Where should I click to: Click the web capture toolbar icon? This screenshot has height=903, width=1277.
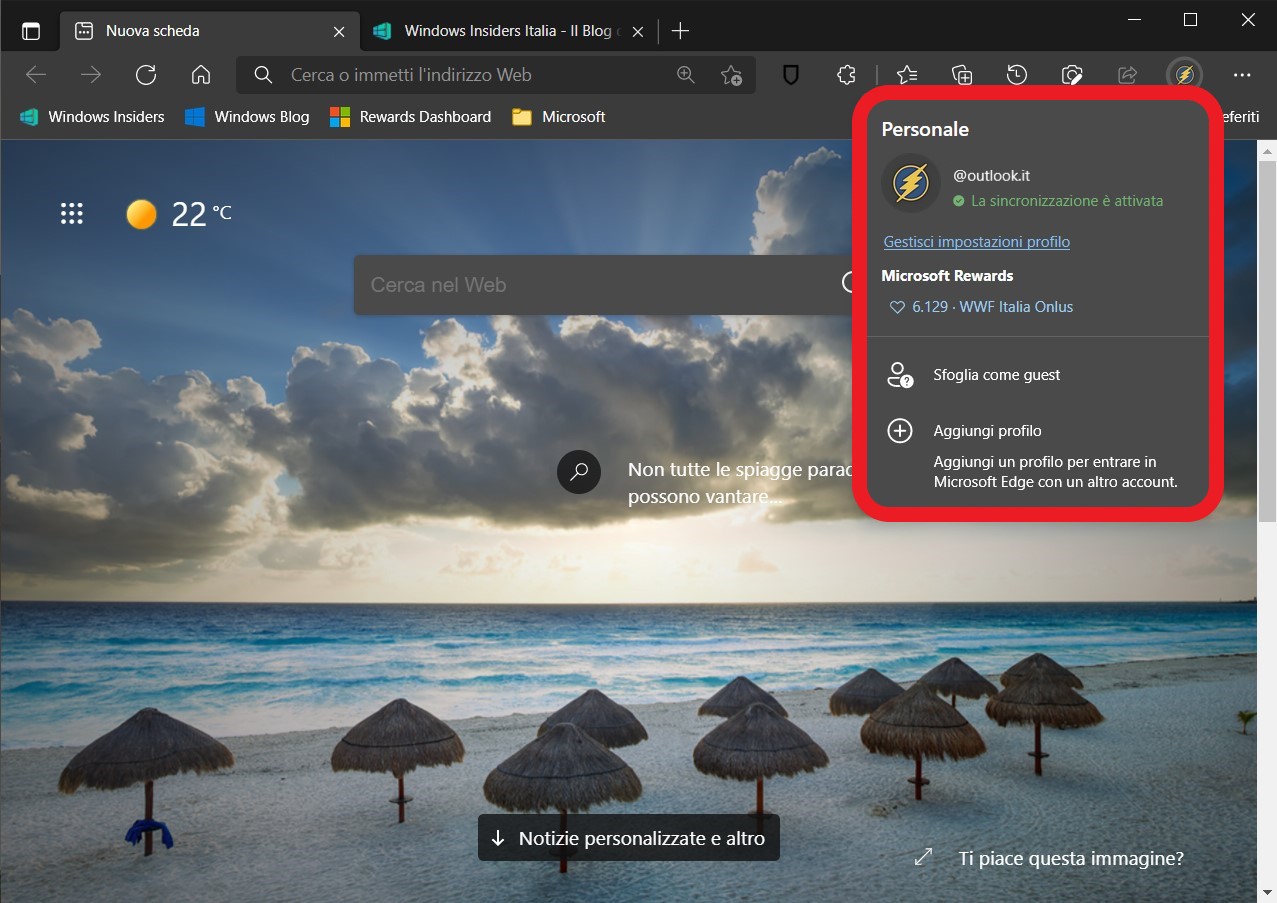[1072, 75]
